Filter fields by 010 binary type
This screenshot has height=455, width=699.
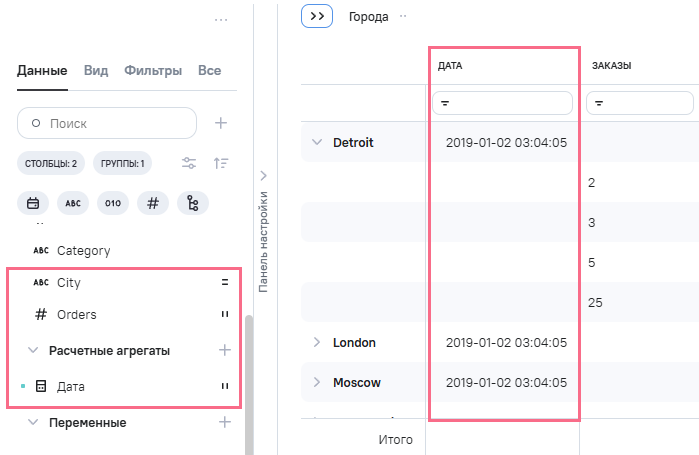coord(113,203)
